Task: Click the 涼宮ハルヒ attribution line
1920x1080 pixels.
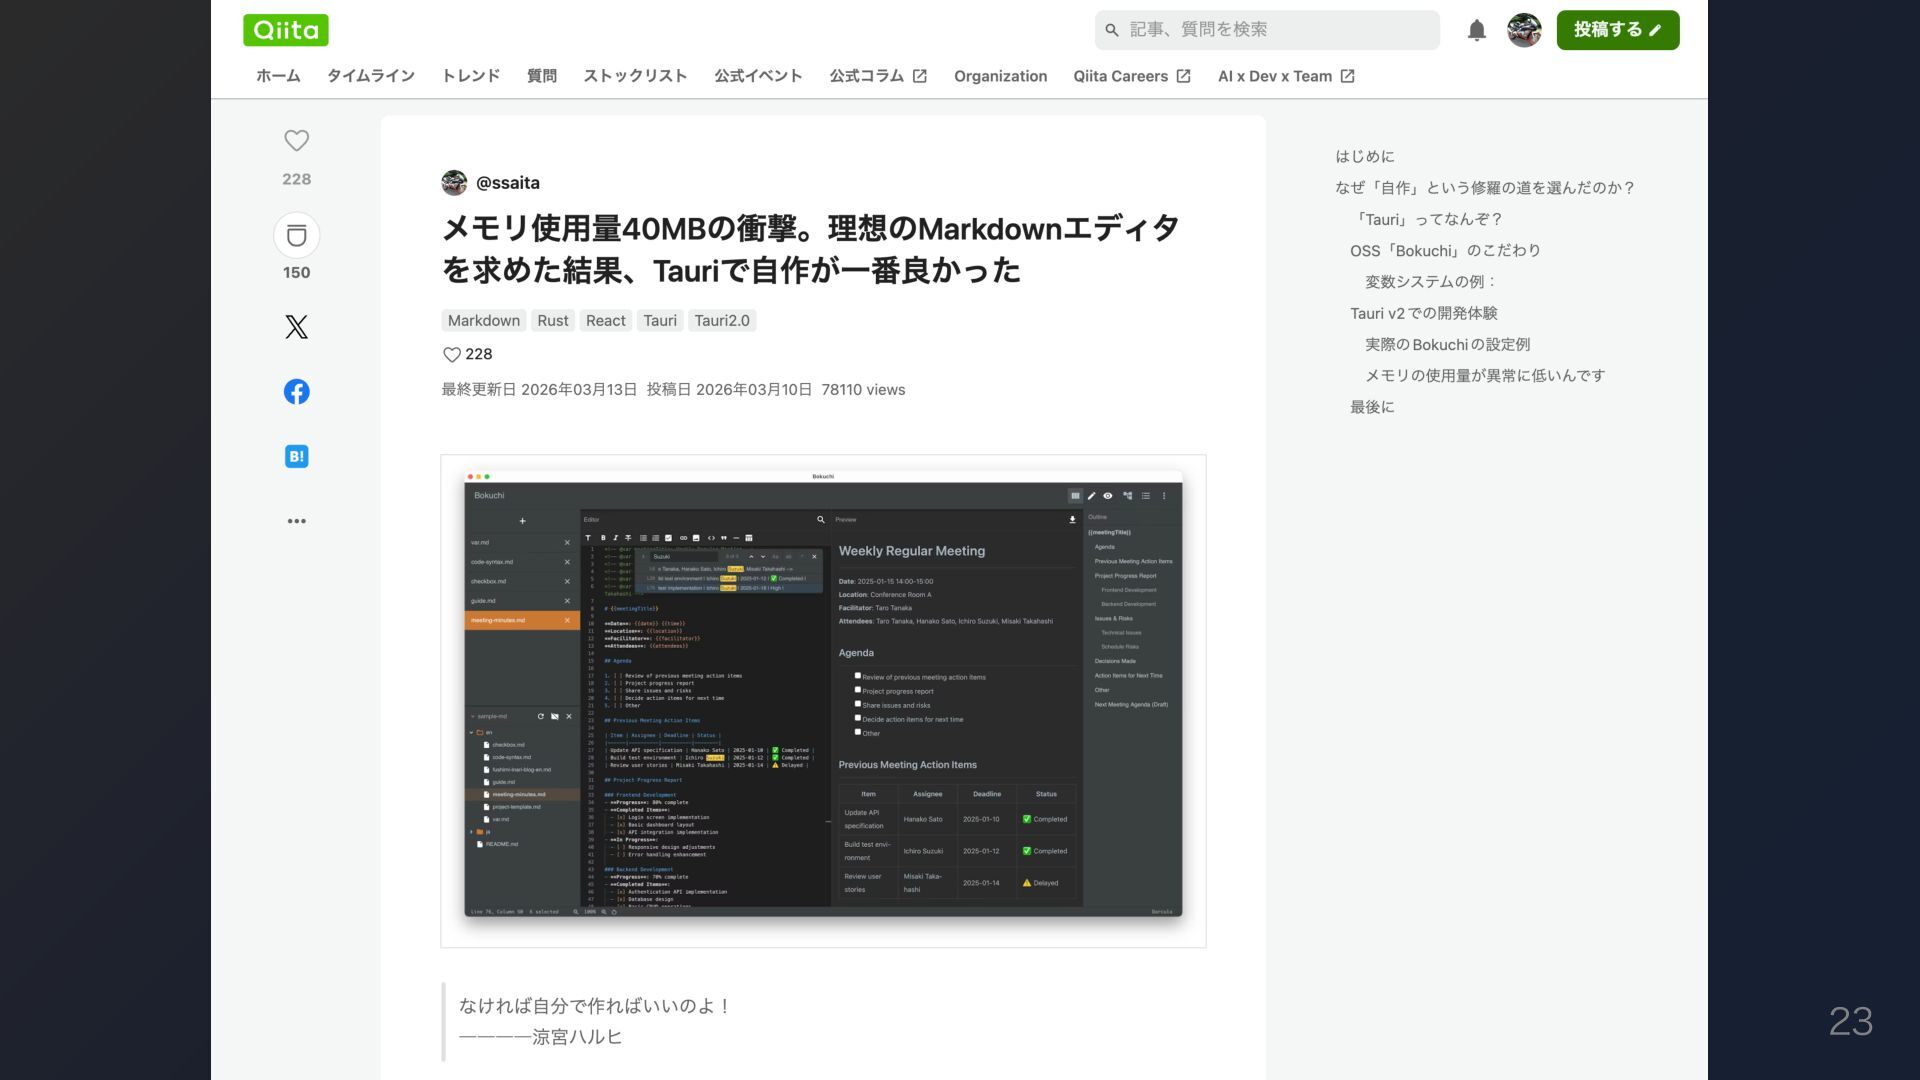Action: click(x=540, y=1037)
